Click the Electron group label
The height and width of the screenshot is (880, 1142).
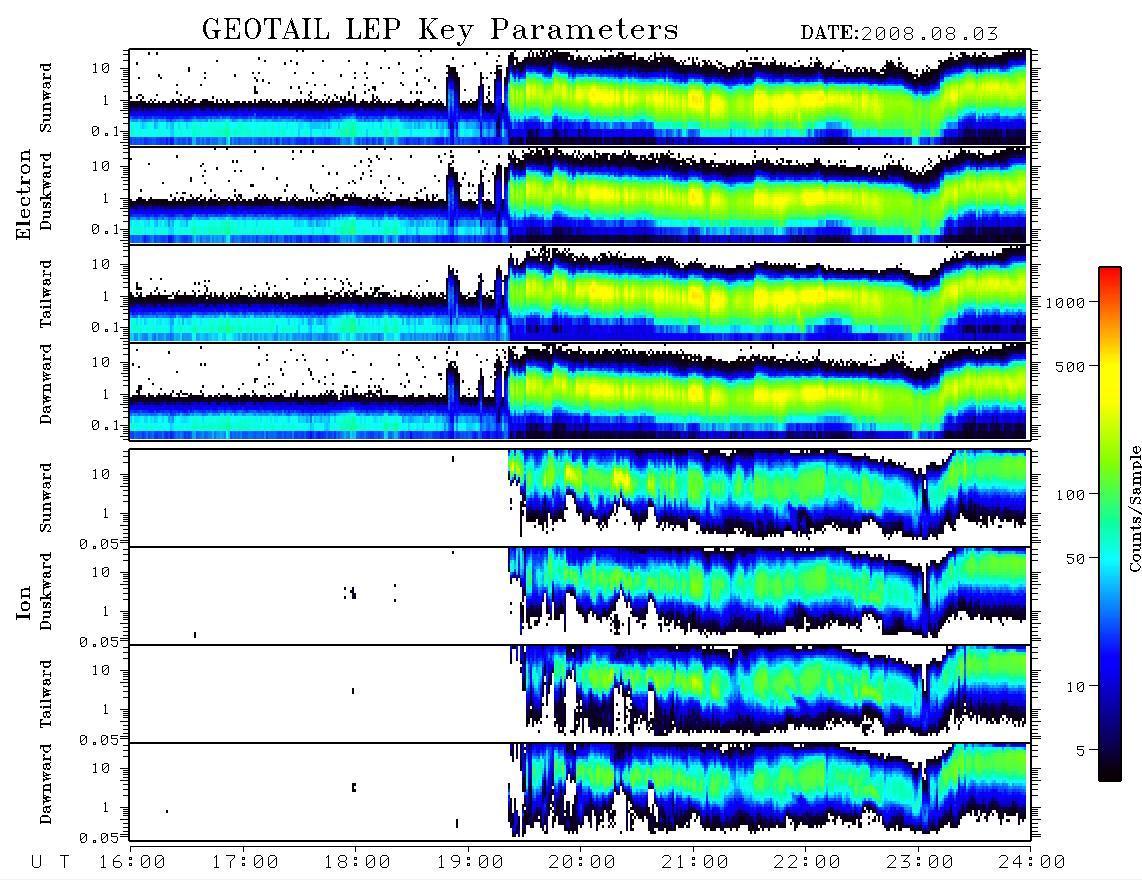[23, 194]
